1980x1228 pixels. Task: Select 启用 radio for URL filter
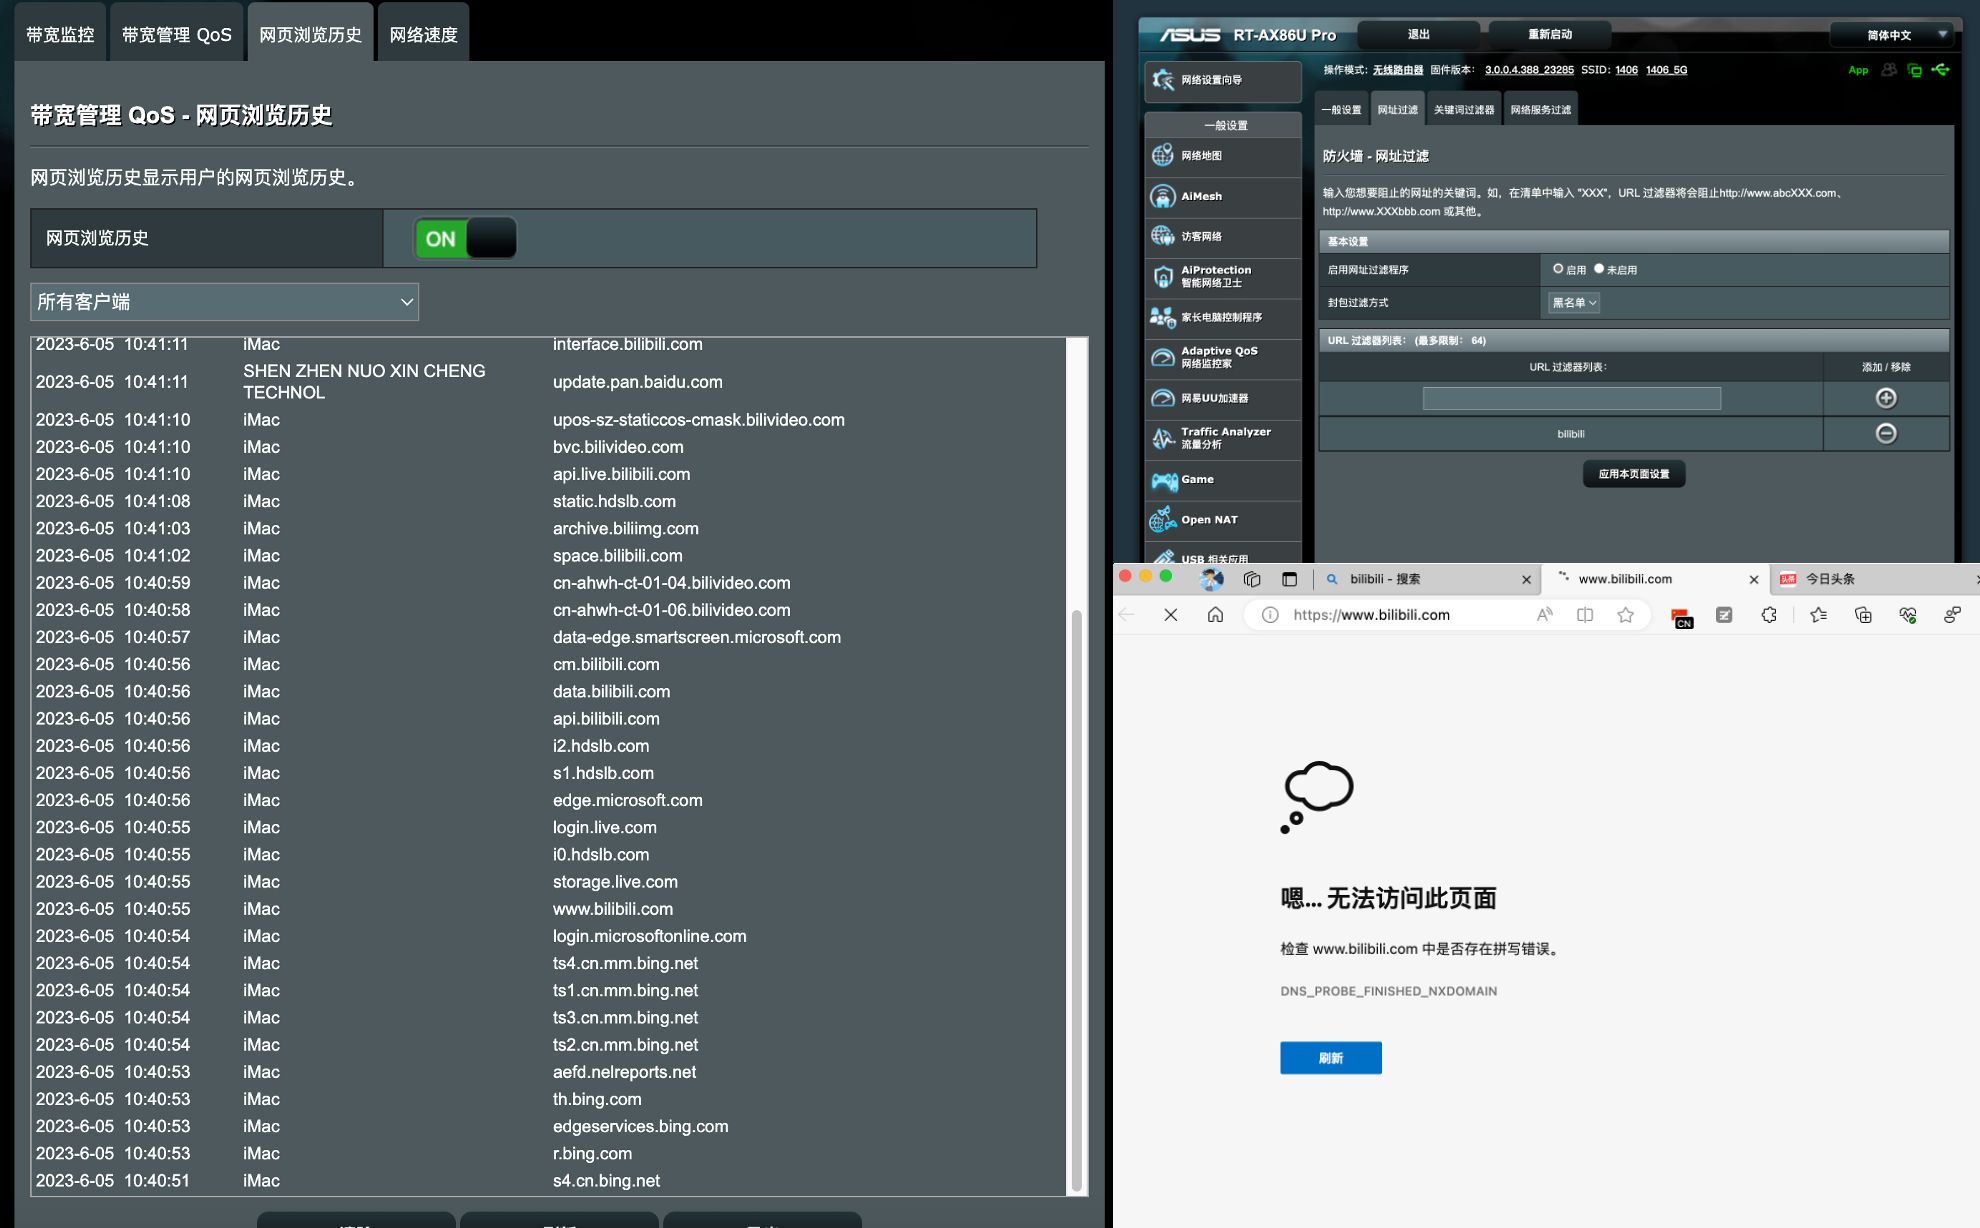[x=1558, y=269]
